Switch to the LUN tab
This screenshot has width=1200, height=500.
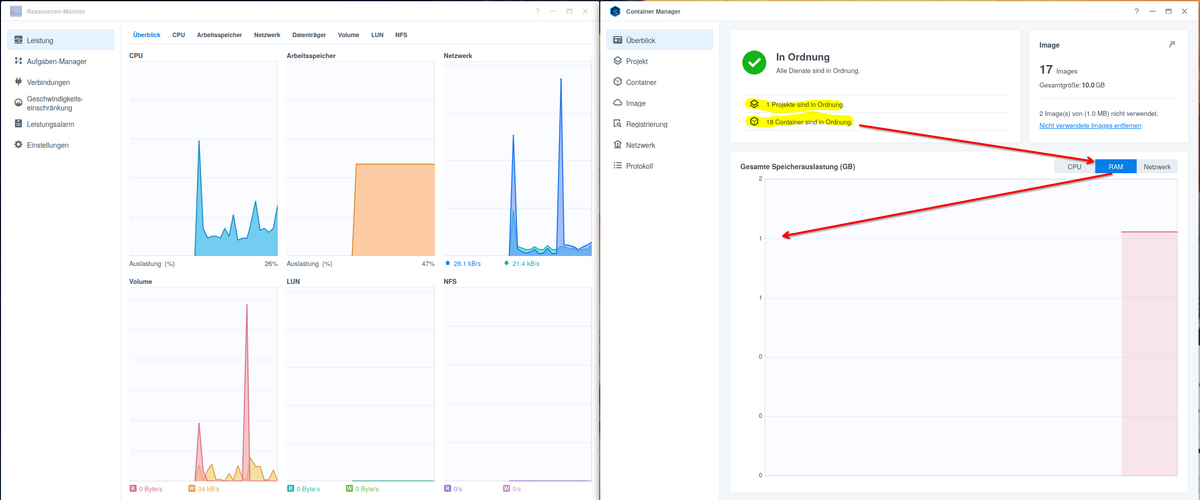(x=377, y=35)
